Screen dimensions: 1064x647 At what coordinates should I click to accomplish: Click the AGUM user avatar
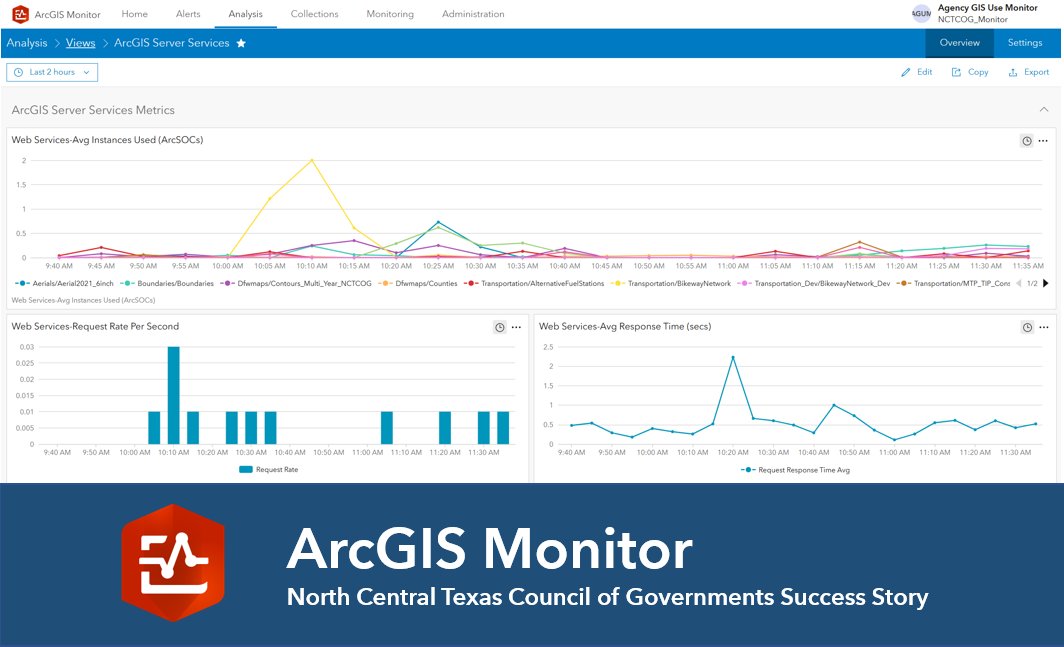[x=921, y=14]
